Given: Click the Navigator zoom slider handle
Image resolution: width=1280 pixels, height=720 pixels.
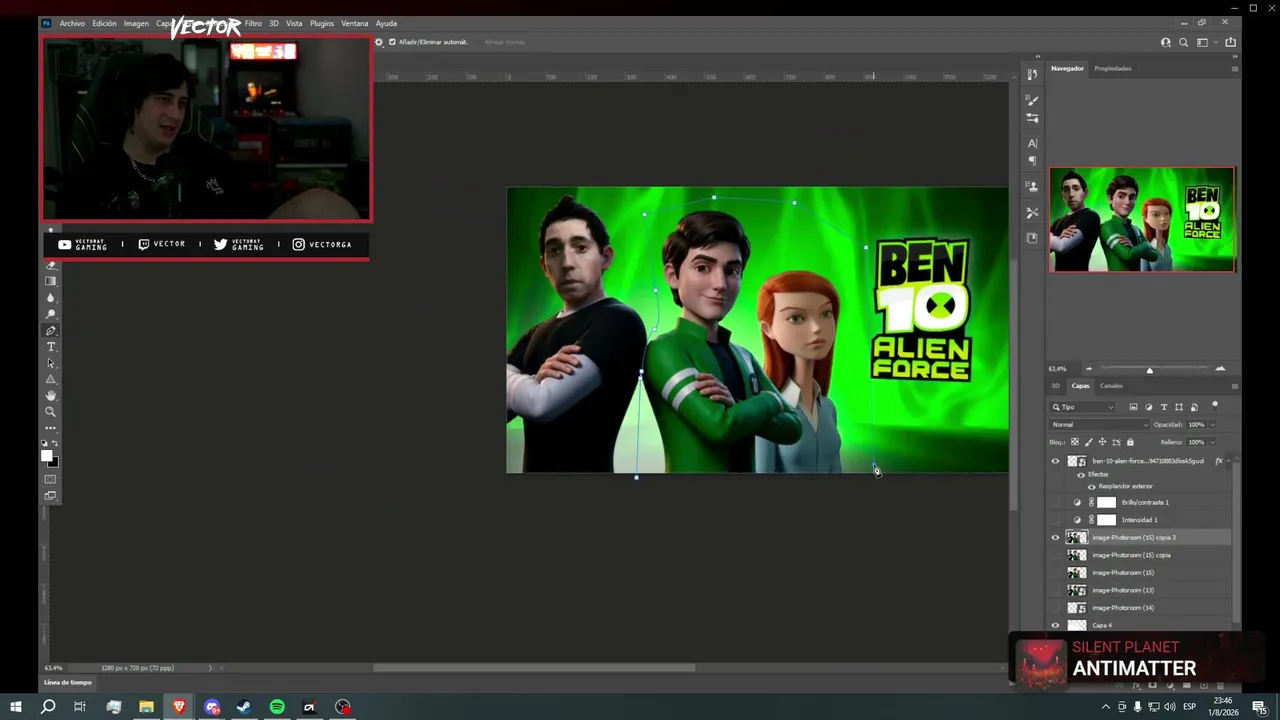Looking at the screenshot, I should [1149, 370].
